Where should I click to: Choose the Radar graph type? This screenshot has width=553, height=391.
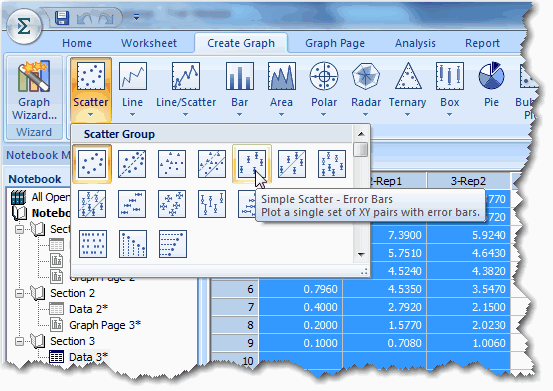366,90
